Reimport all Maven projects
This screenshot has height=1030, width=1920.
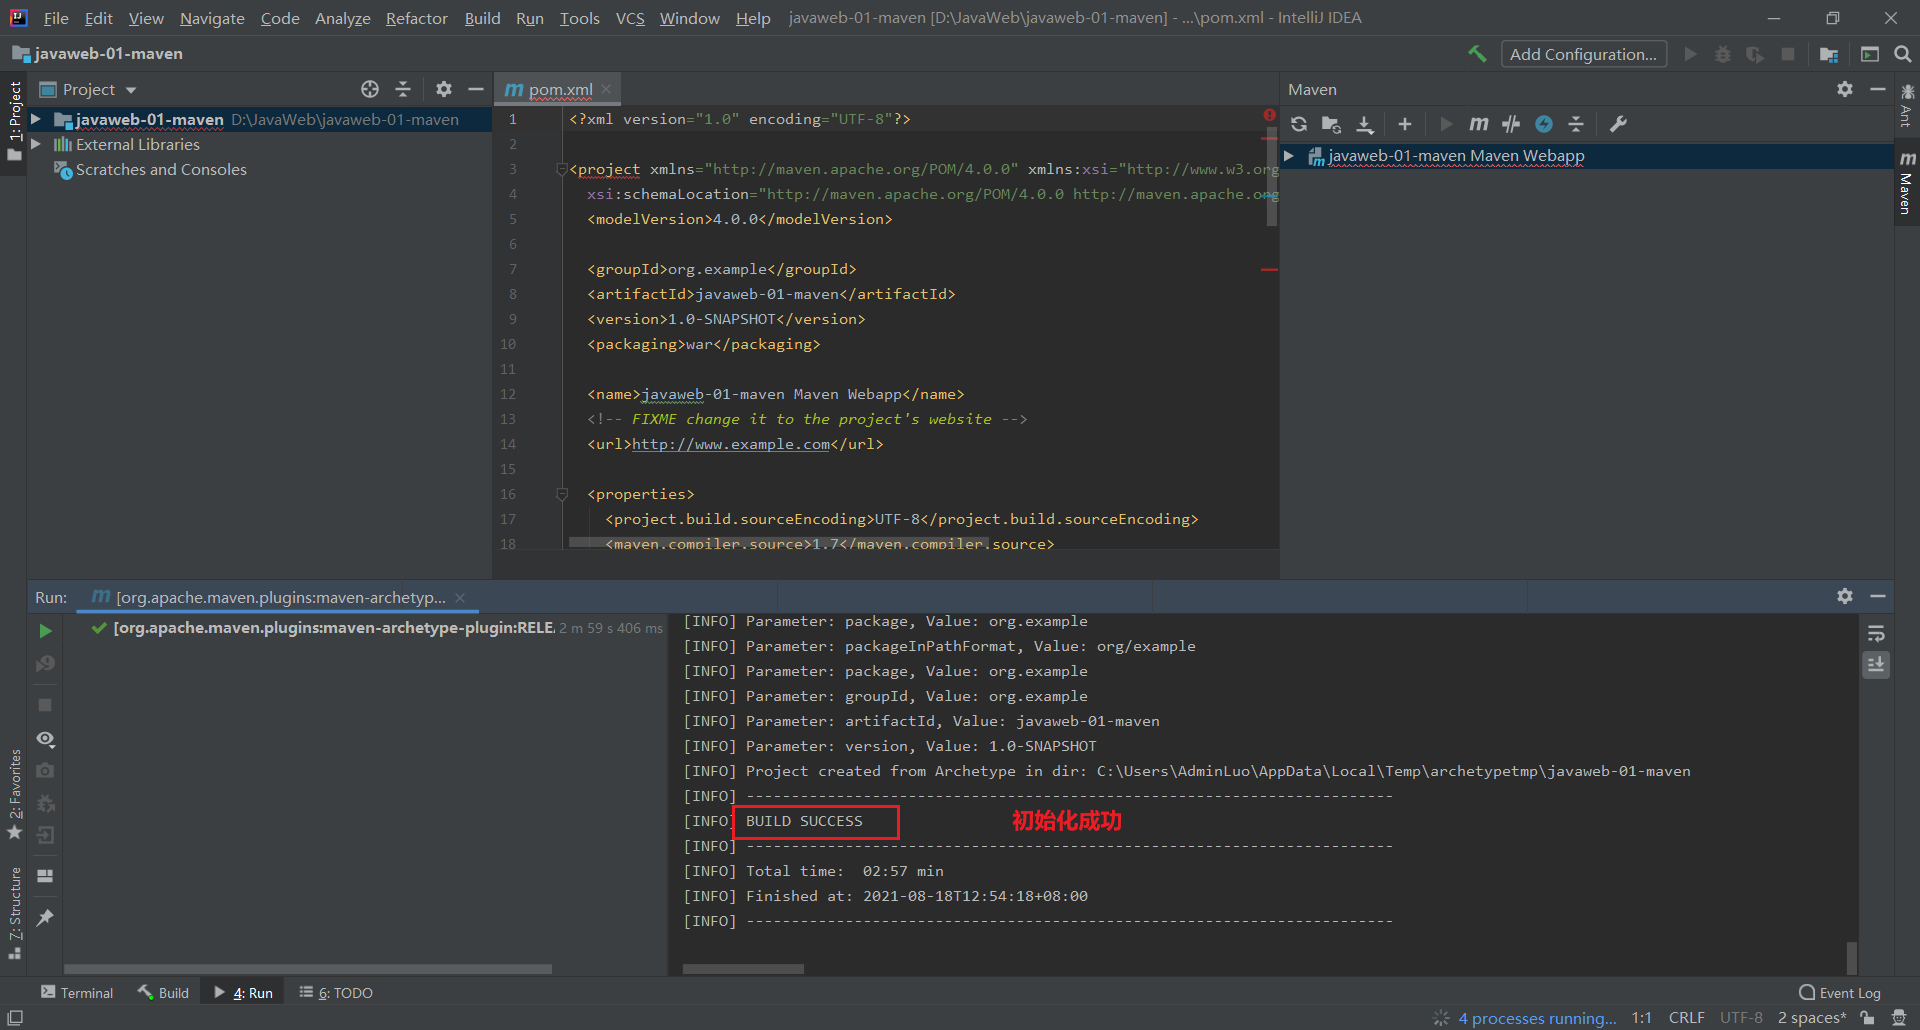pos(1299,124)
